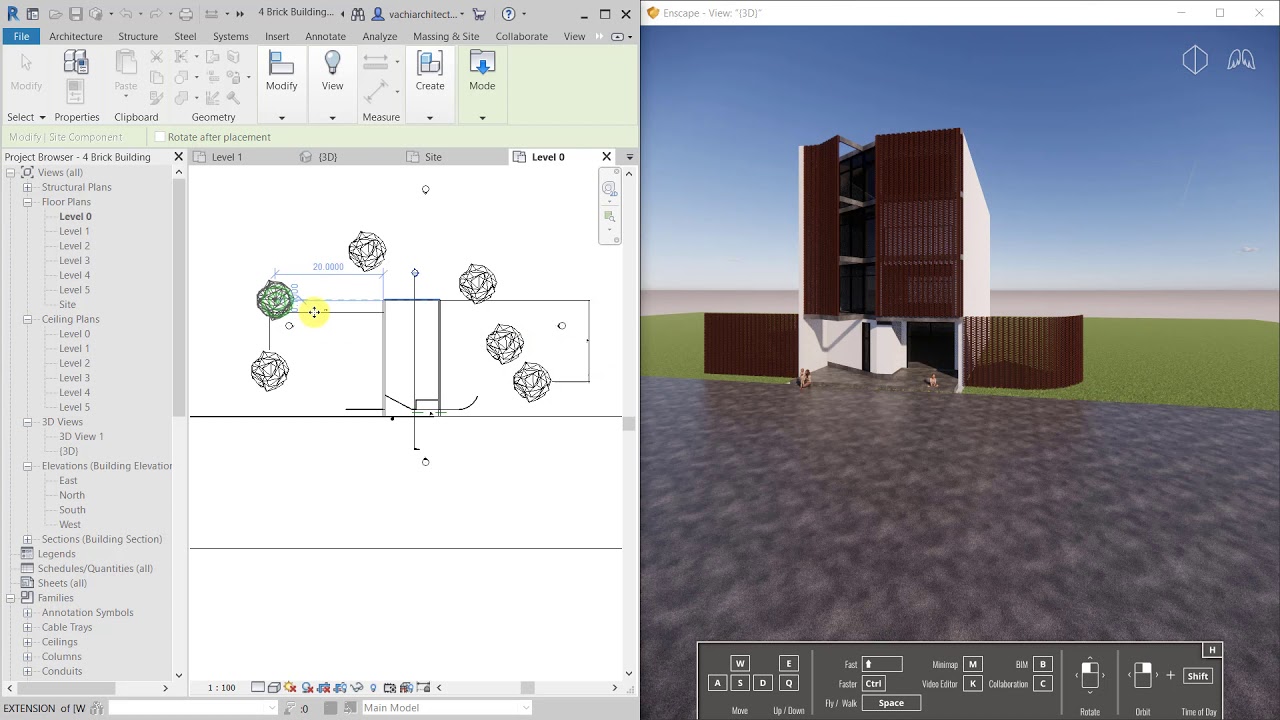The image size is (1280, 720).
Task: Click the Crop View icon in view control bar
Action: point(324,687)
